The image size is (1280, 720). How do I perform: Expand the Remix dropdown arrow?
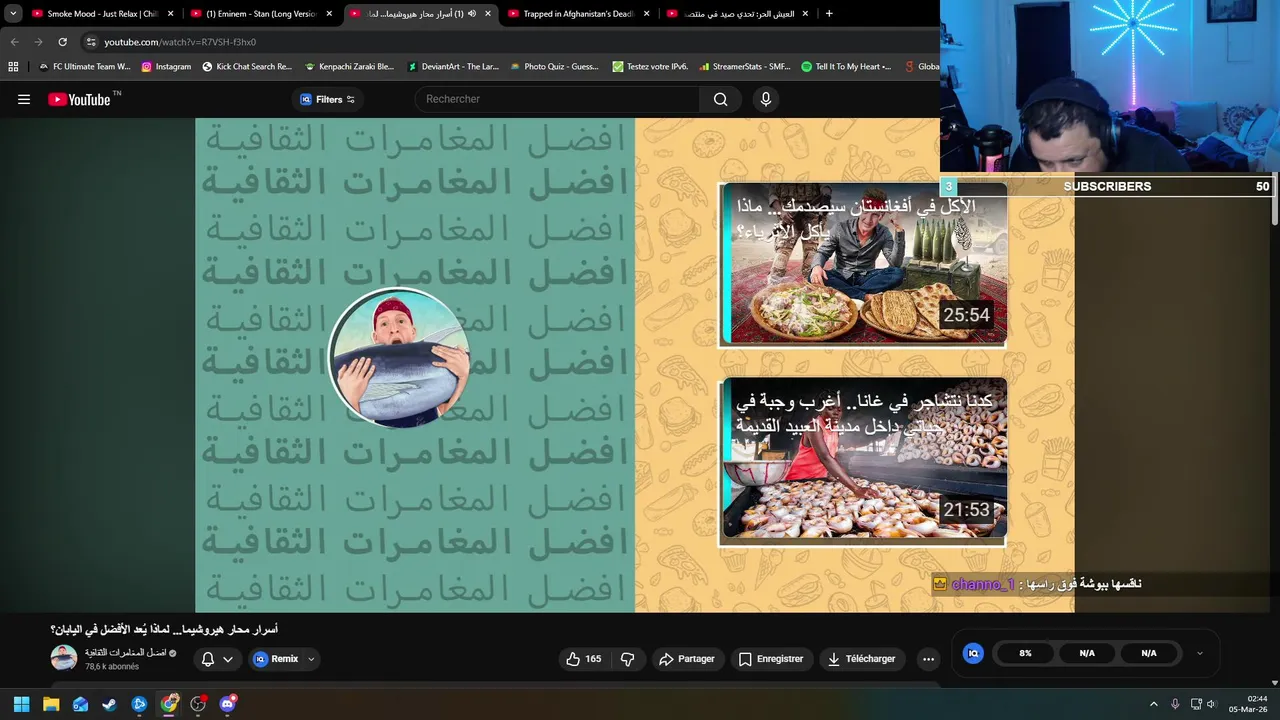[x=311, y=659]
